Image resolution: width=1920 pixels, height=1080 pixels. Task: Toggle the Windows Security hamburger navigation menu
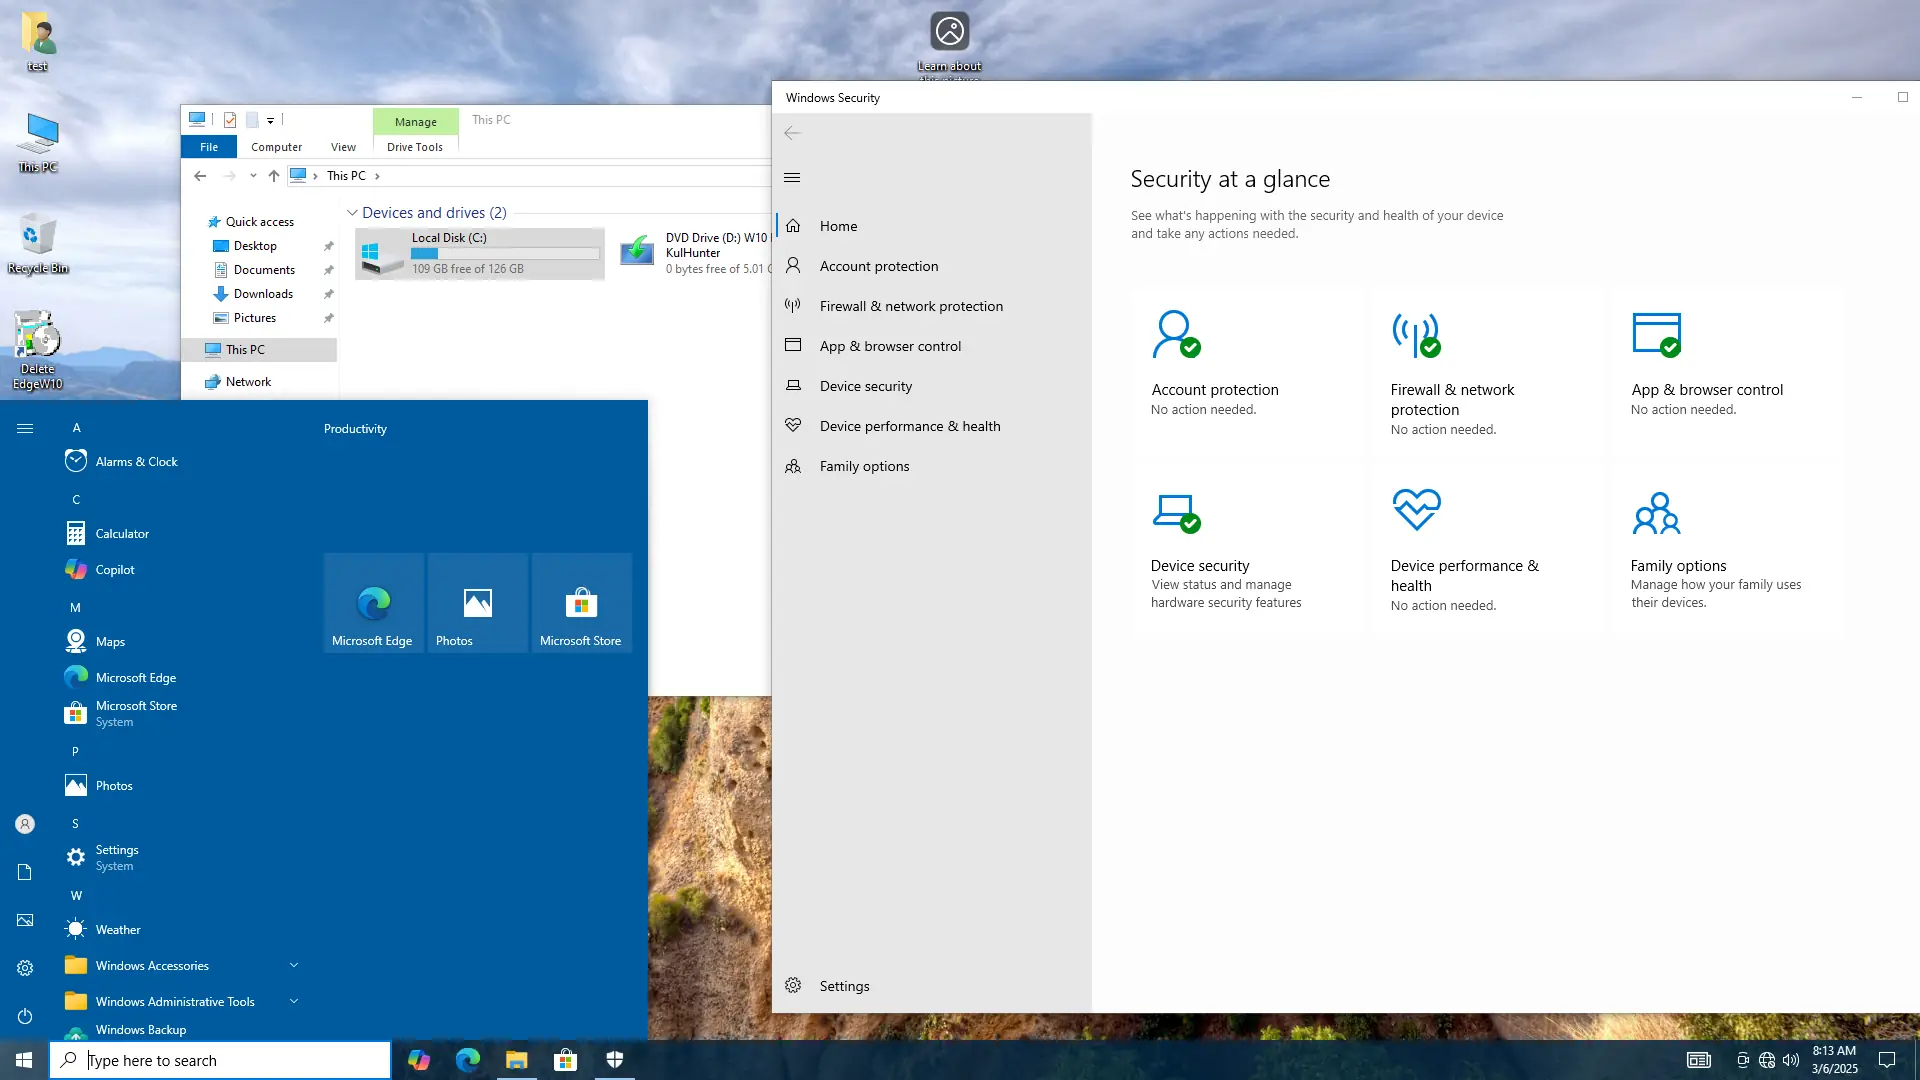click(x=792, y=178)
